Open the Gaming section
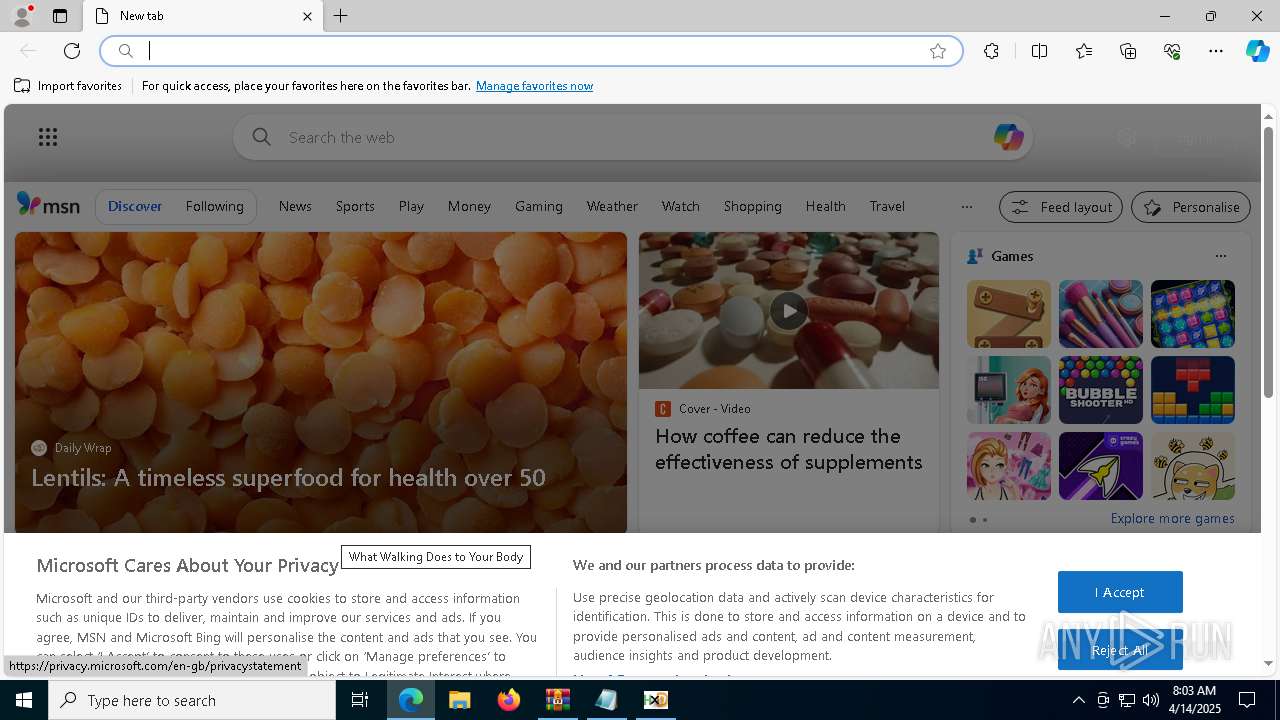The width and height of the screenshot is (1280, 720). [539, 206]
